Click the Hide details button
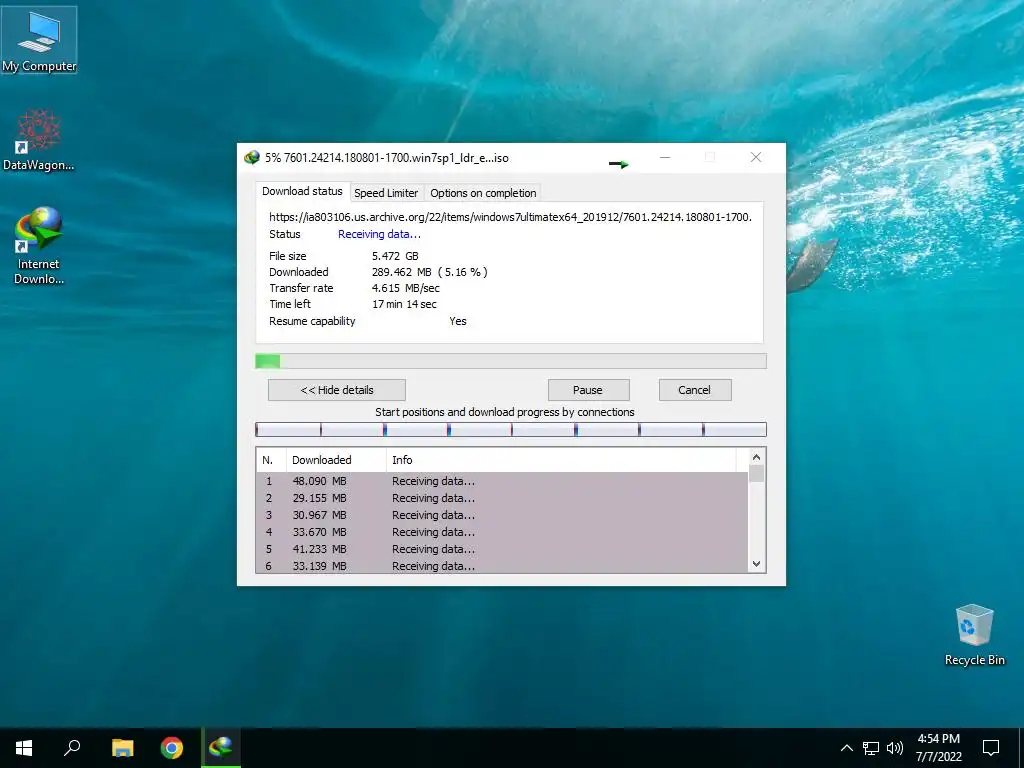1024x768 pixels. tap(337, 390)
